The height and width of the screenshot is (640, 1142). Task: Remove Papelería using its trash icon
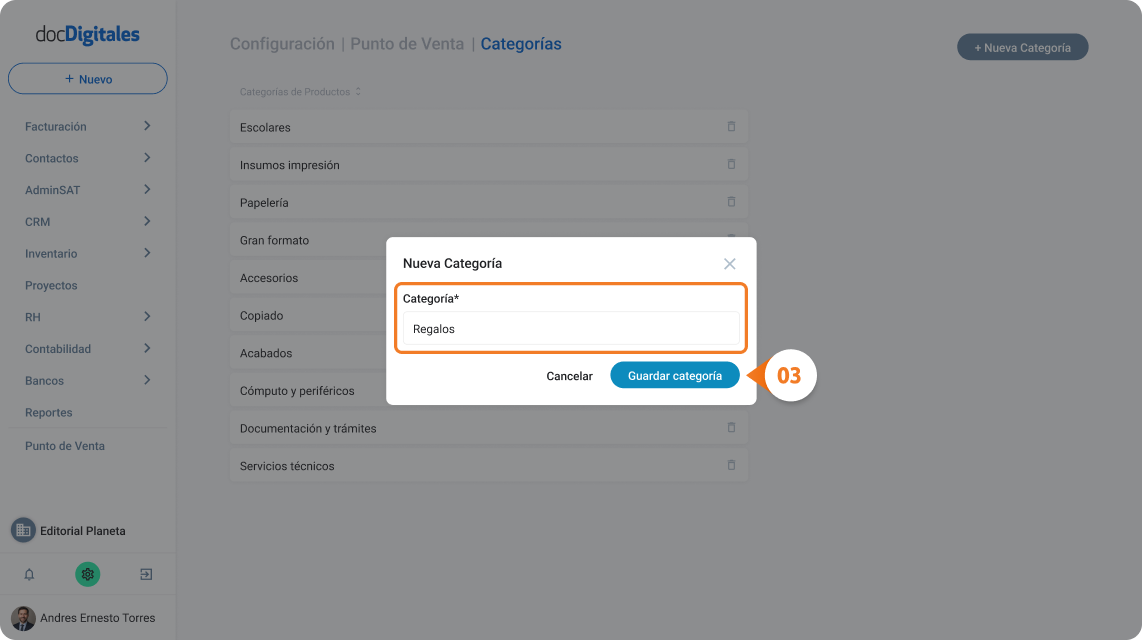(x=731, y=202)
